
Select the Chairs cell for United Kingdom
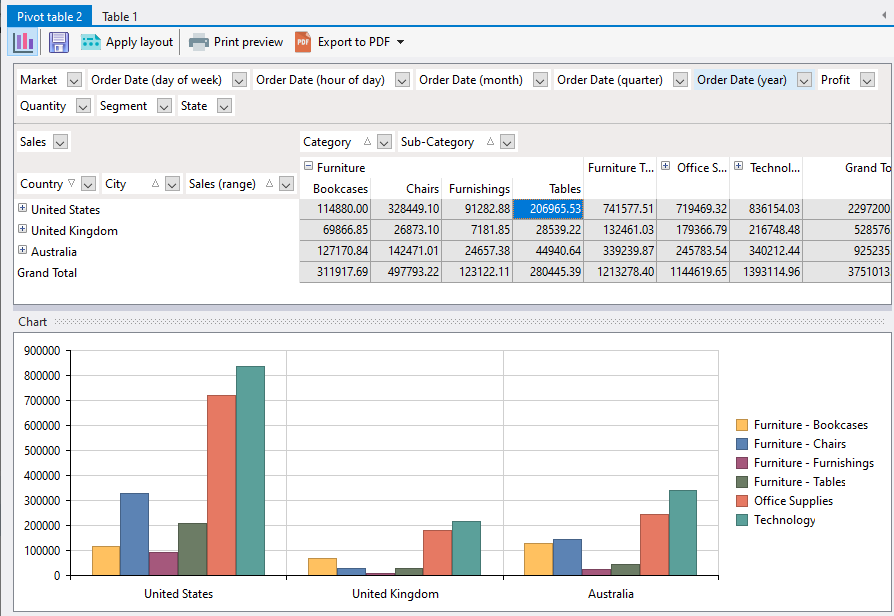(x=406, y=230)
